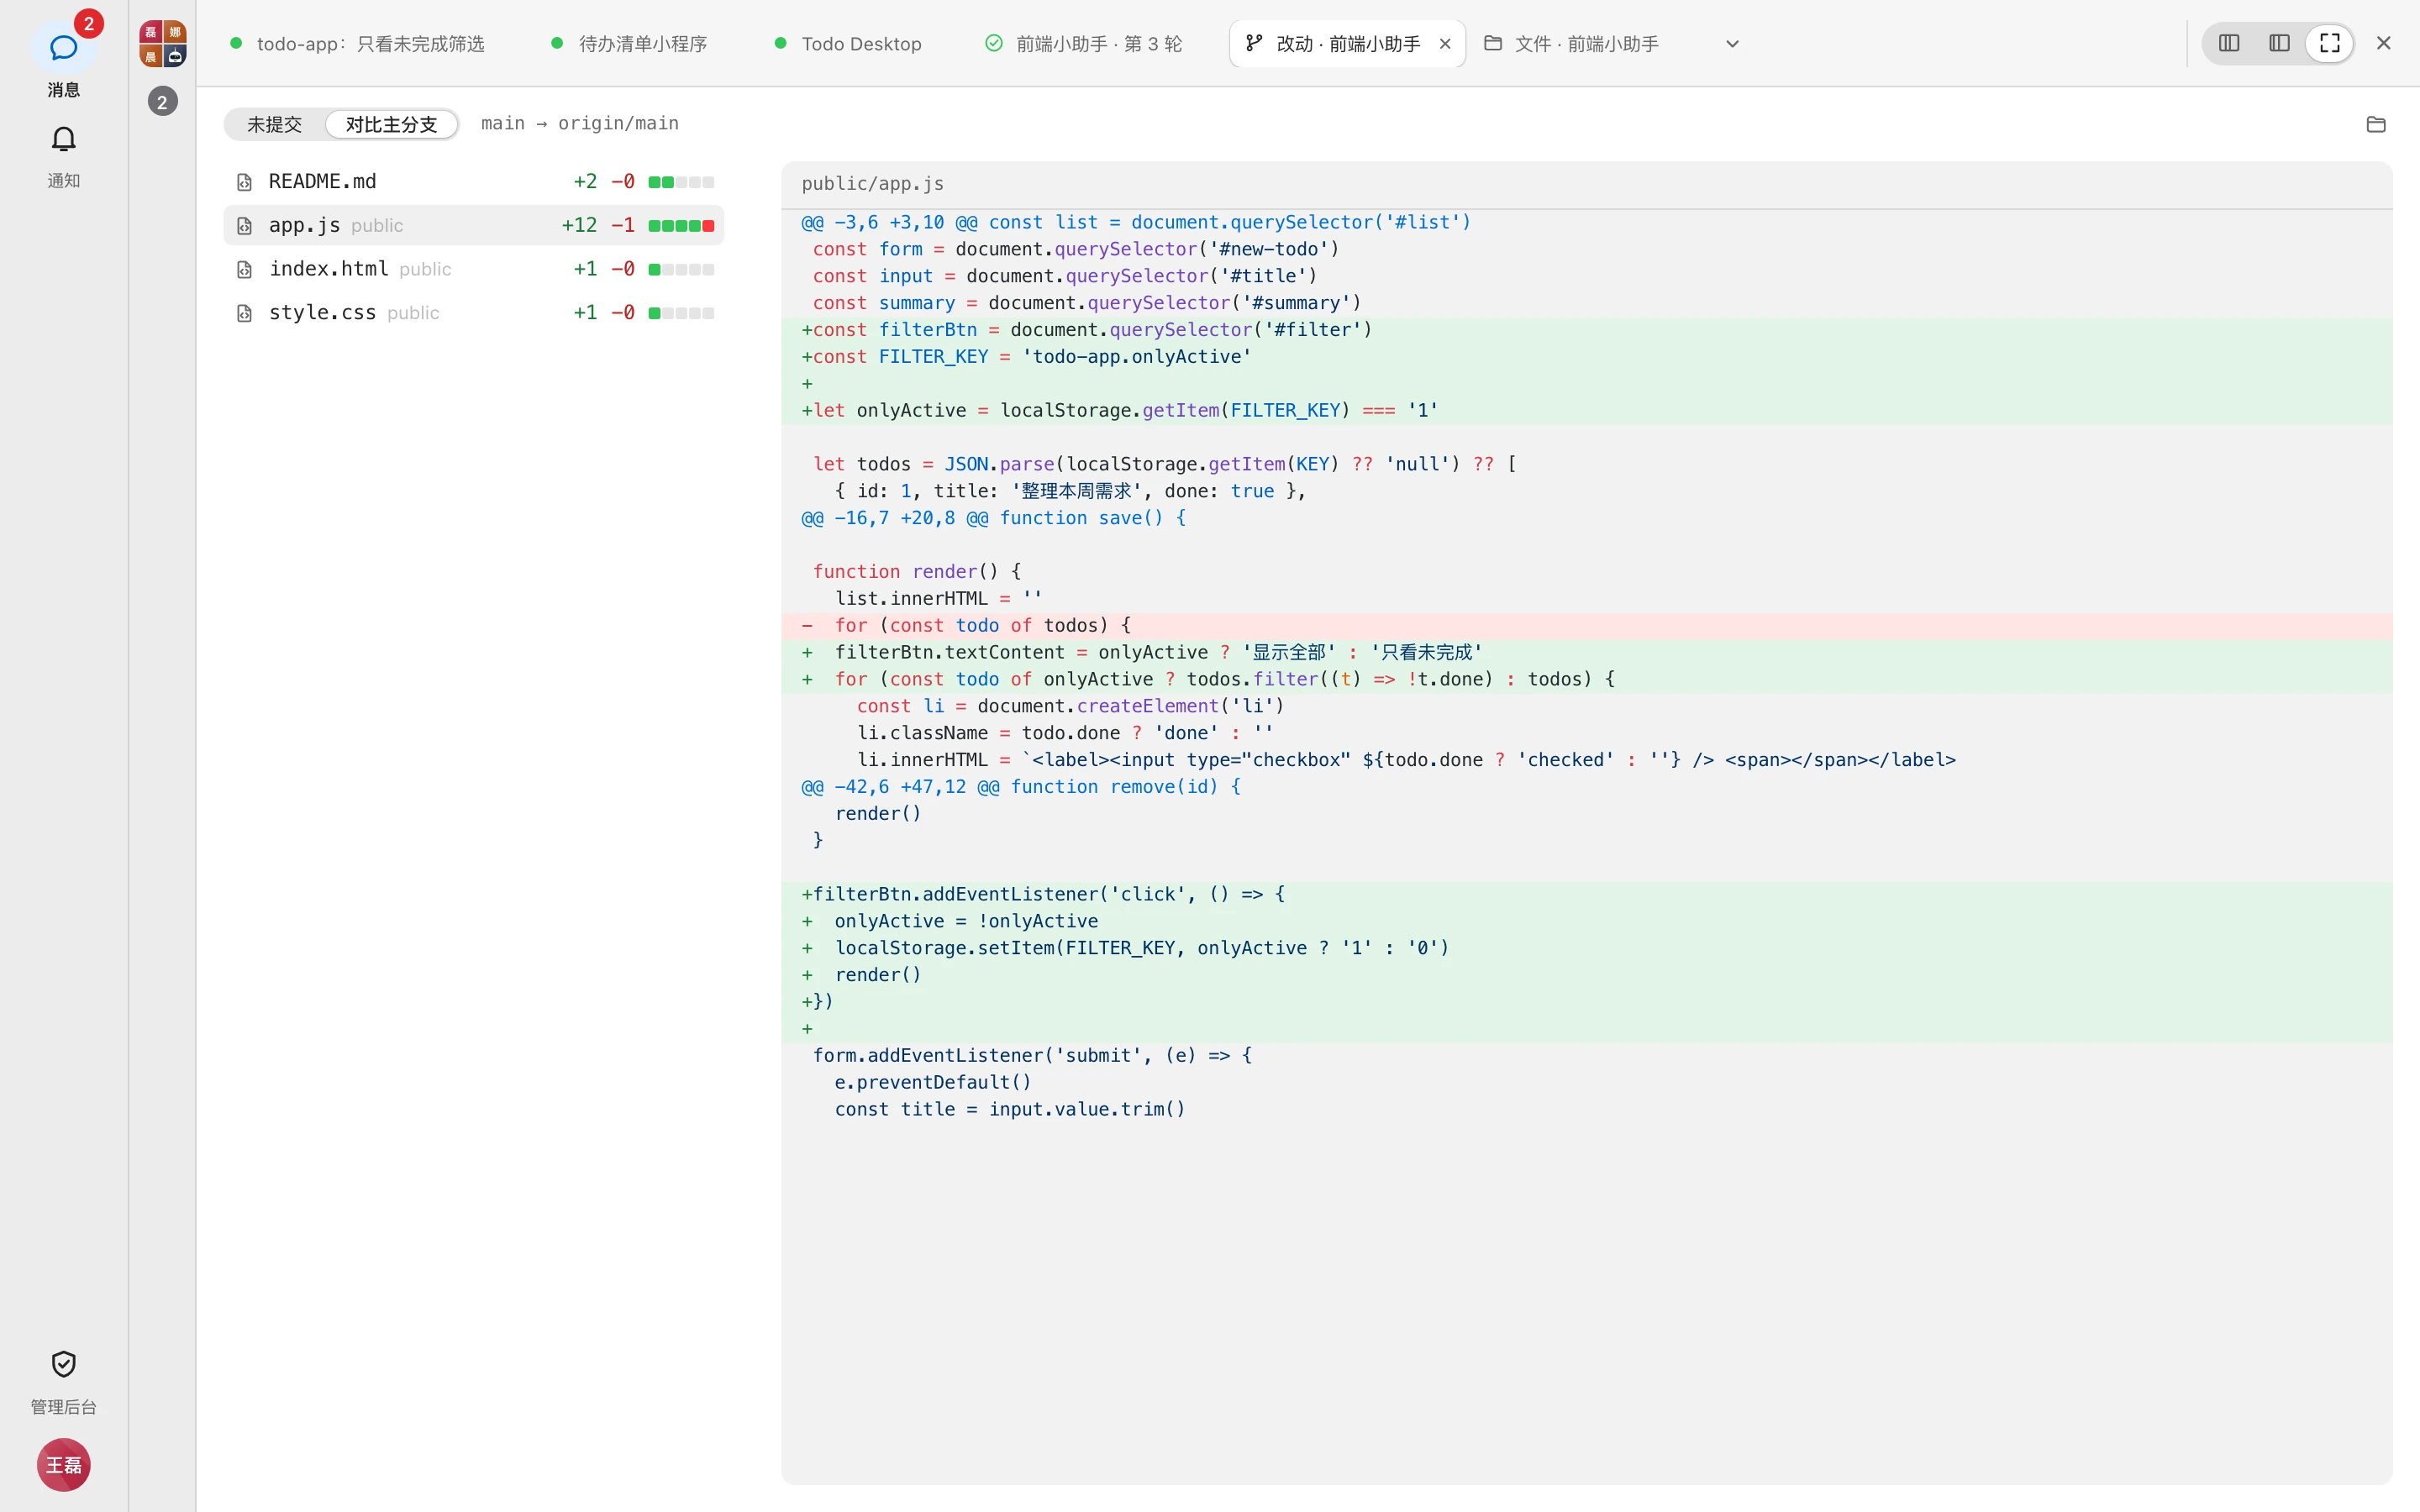Image resolution: width=2420 pixels, height=1512 pixels.
Task: Click the index.html file icon
Action: pyautogui.click(x=244, y=270)
